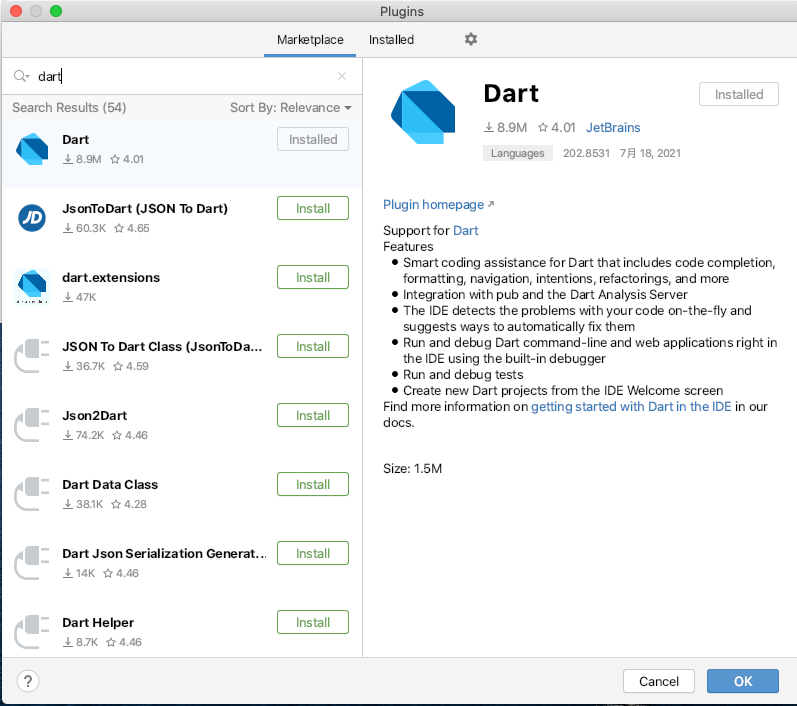Viewport: 797px width, 706px height.
Task: Click the dart.extensions plugin icon
Action: [x=32, y=287]
